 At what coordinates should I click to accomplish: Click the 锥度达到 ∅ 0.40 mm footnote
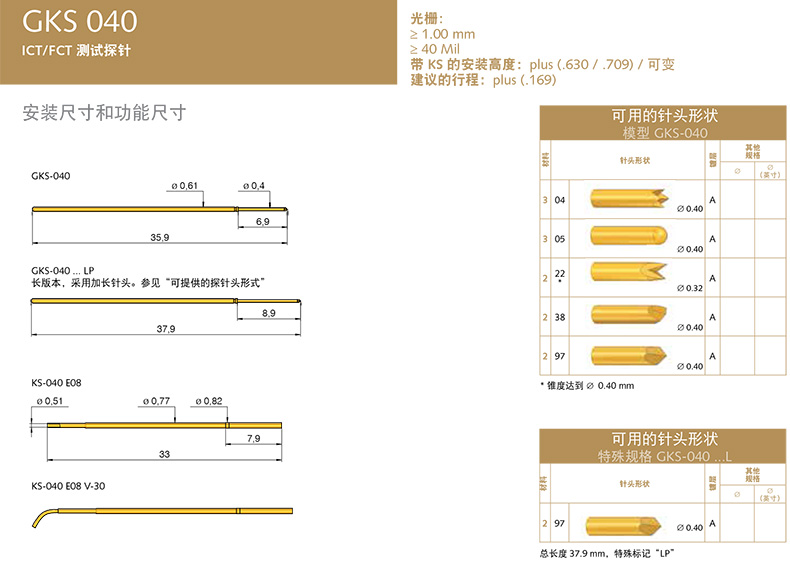point(586,385)
